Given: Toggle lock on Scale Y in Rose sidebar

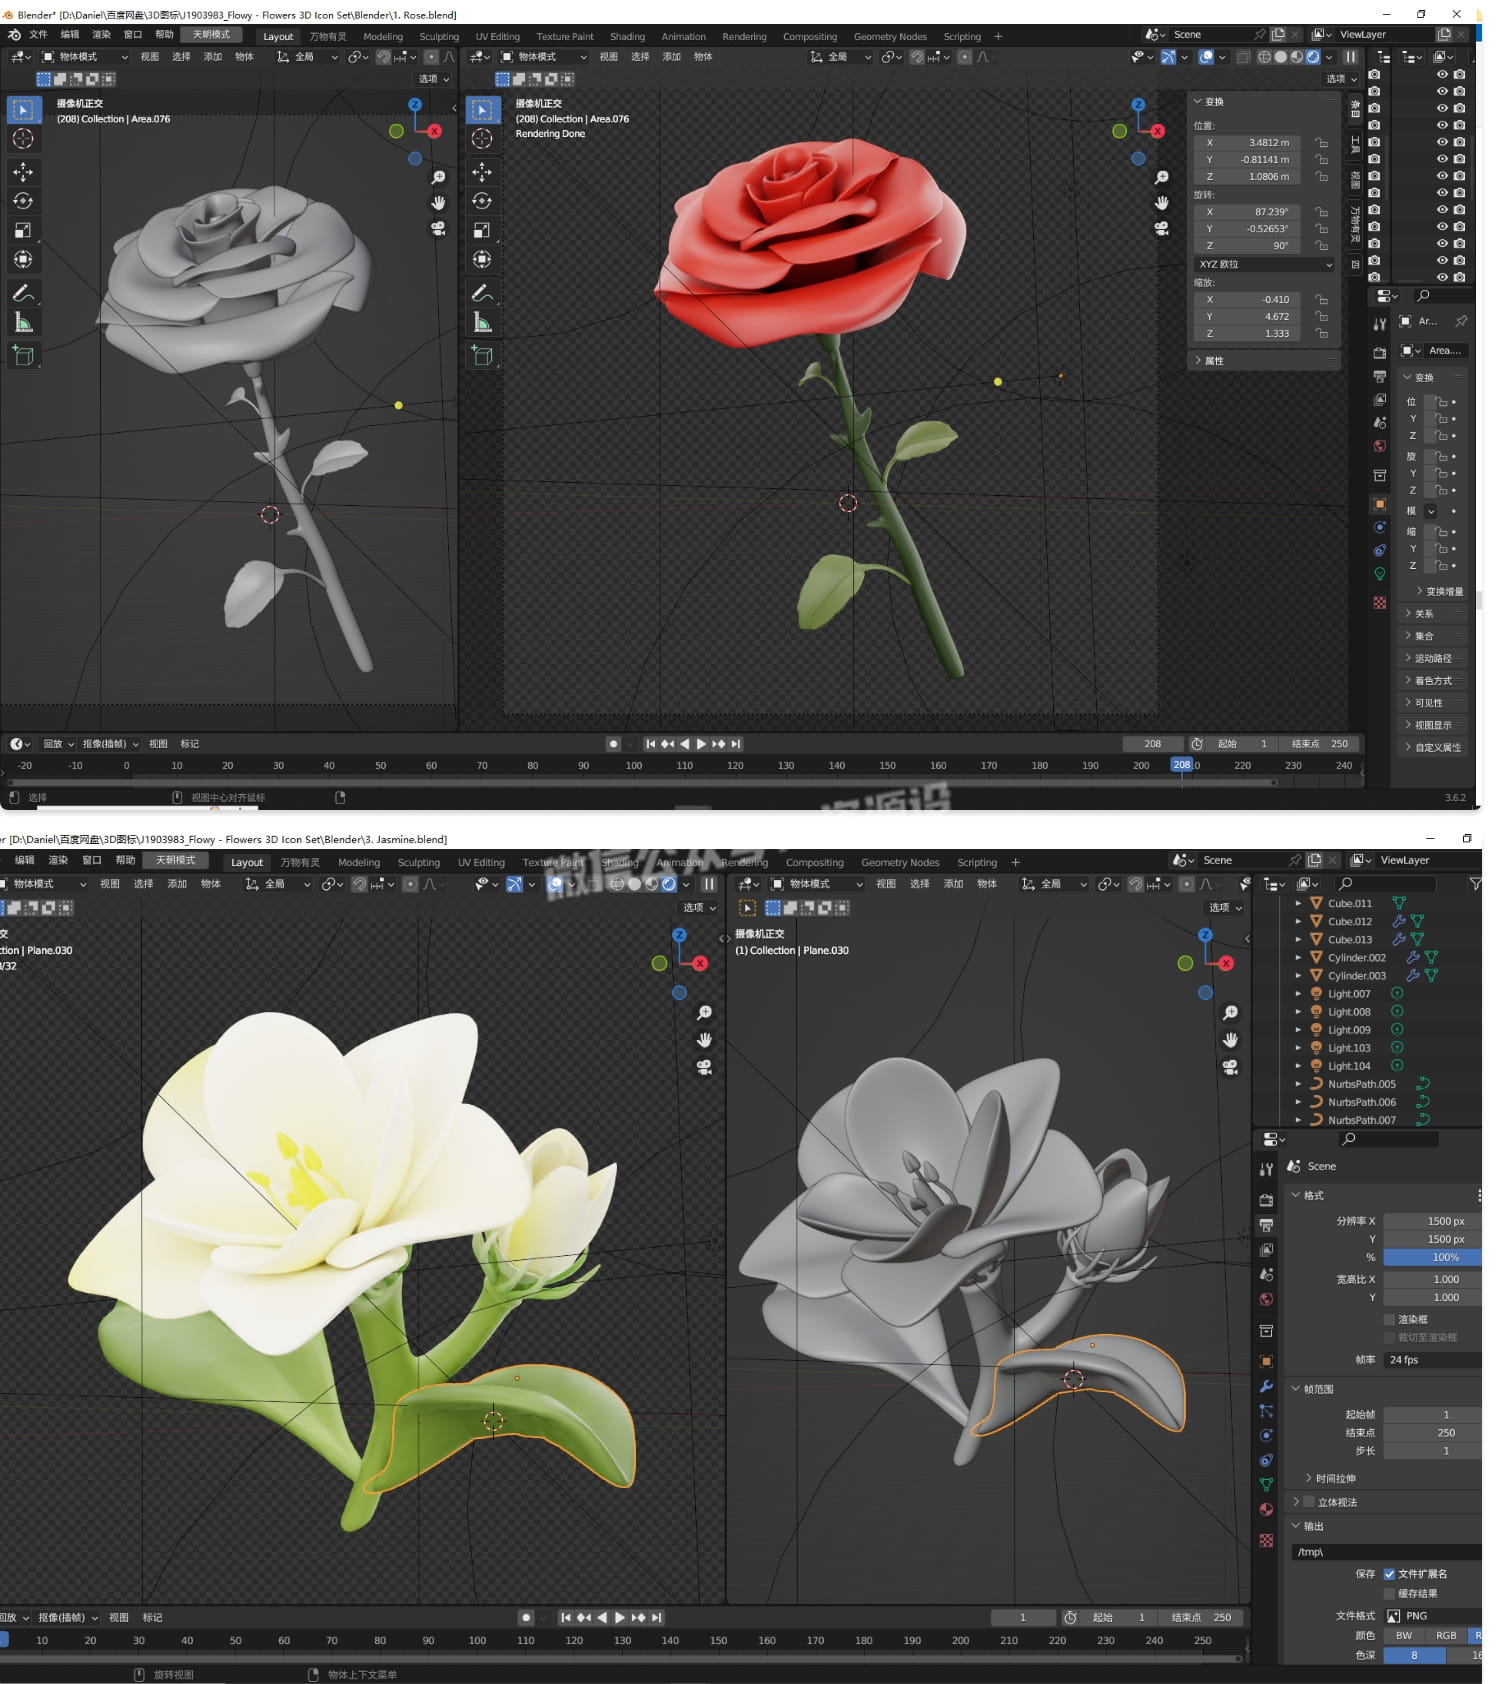Looking at the screenshot, I should (x=1321, y=317).
